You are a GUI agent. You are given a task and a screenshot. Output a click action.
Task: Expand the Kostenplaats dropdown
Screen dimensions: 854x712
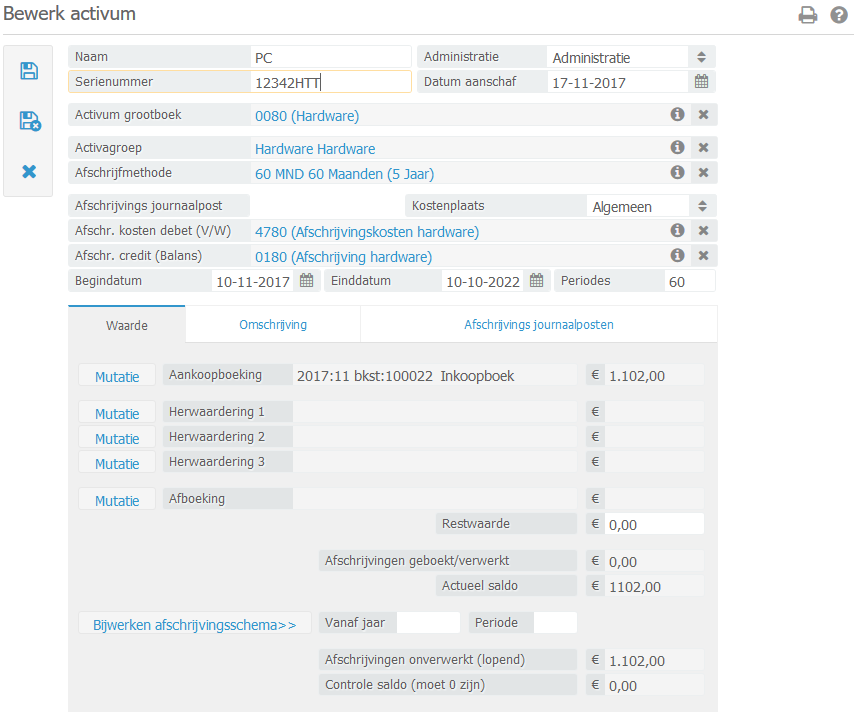pos(701,206)
